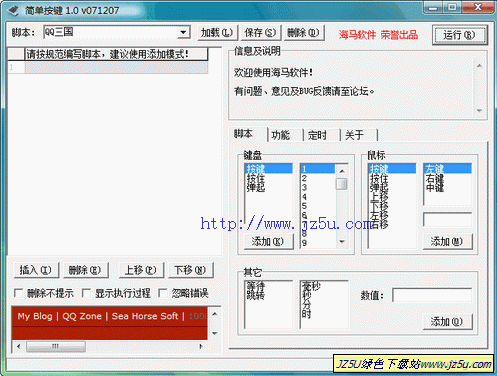
Task: Select 中键 middle mouse button option
Action: click(447, 187)
